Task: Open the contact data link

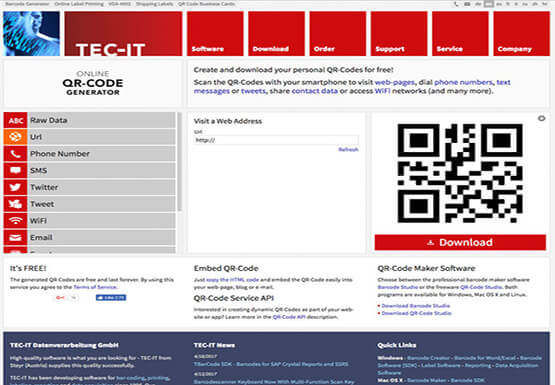Action: click(x=315, y=91)
